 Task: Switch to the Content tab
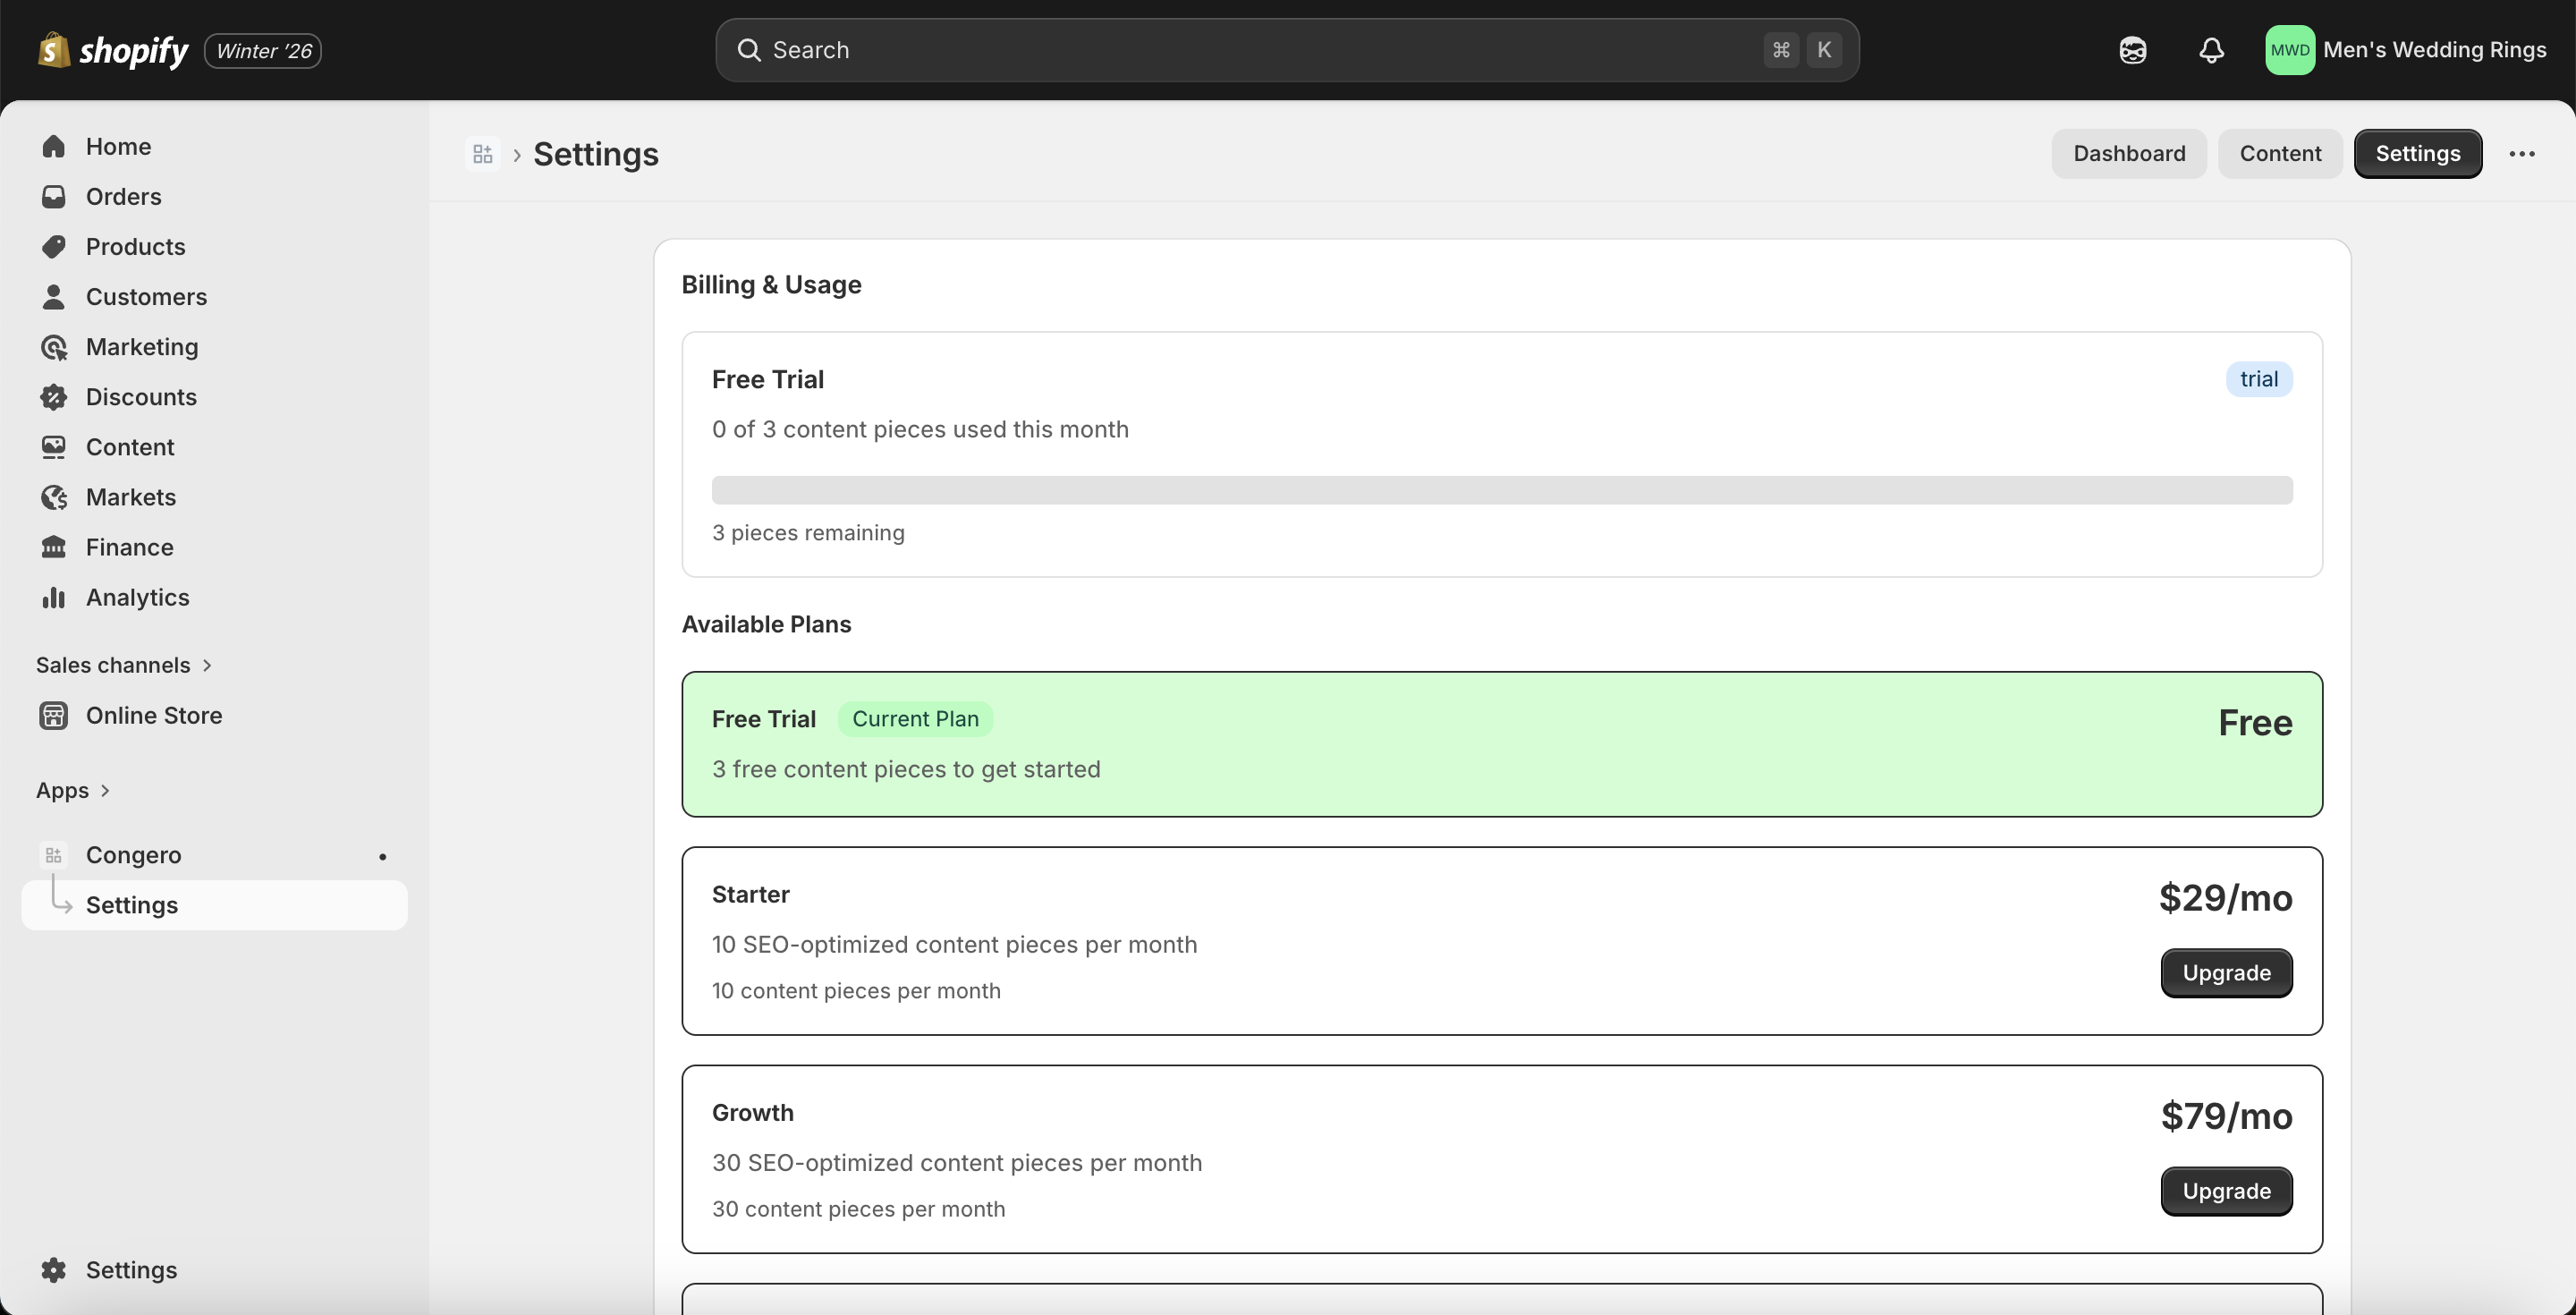pos(2280,153)
